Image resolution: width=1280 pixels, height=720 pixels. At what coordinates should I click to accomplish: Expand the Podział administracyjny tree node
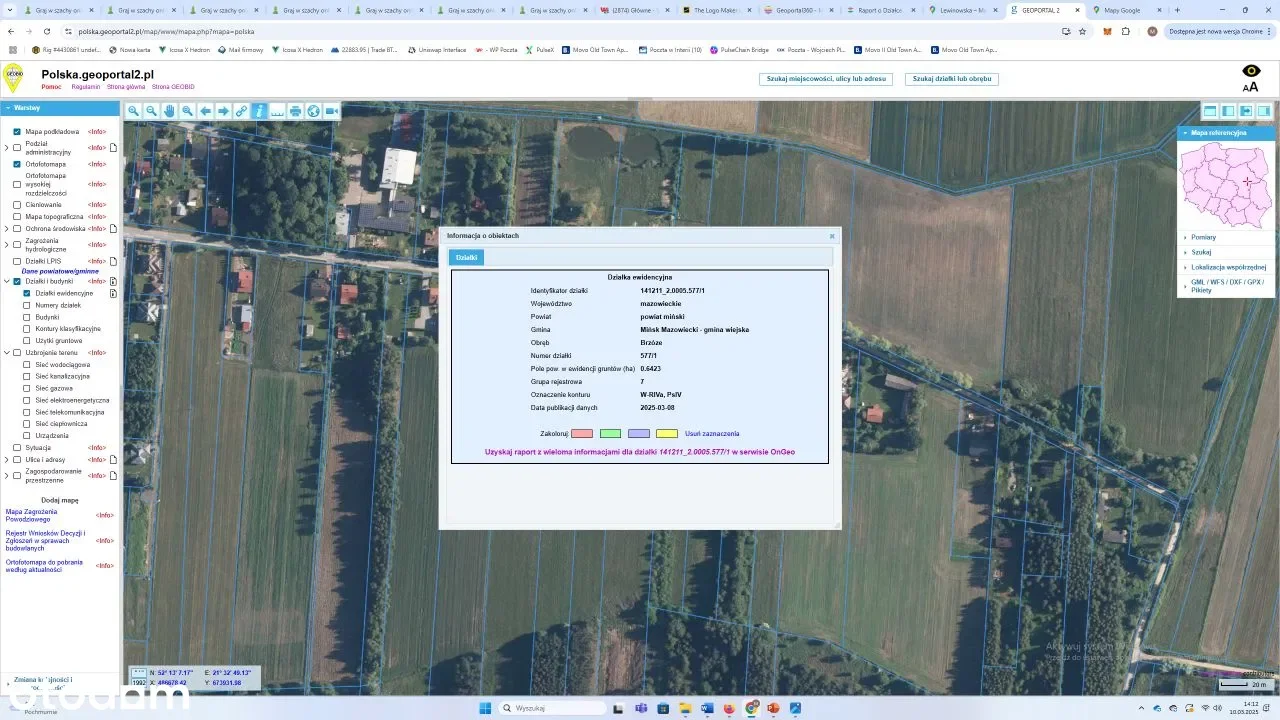[x=6, y=148]
